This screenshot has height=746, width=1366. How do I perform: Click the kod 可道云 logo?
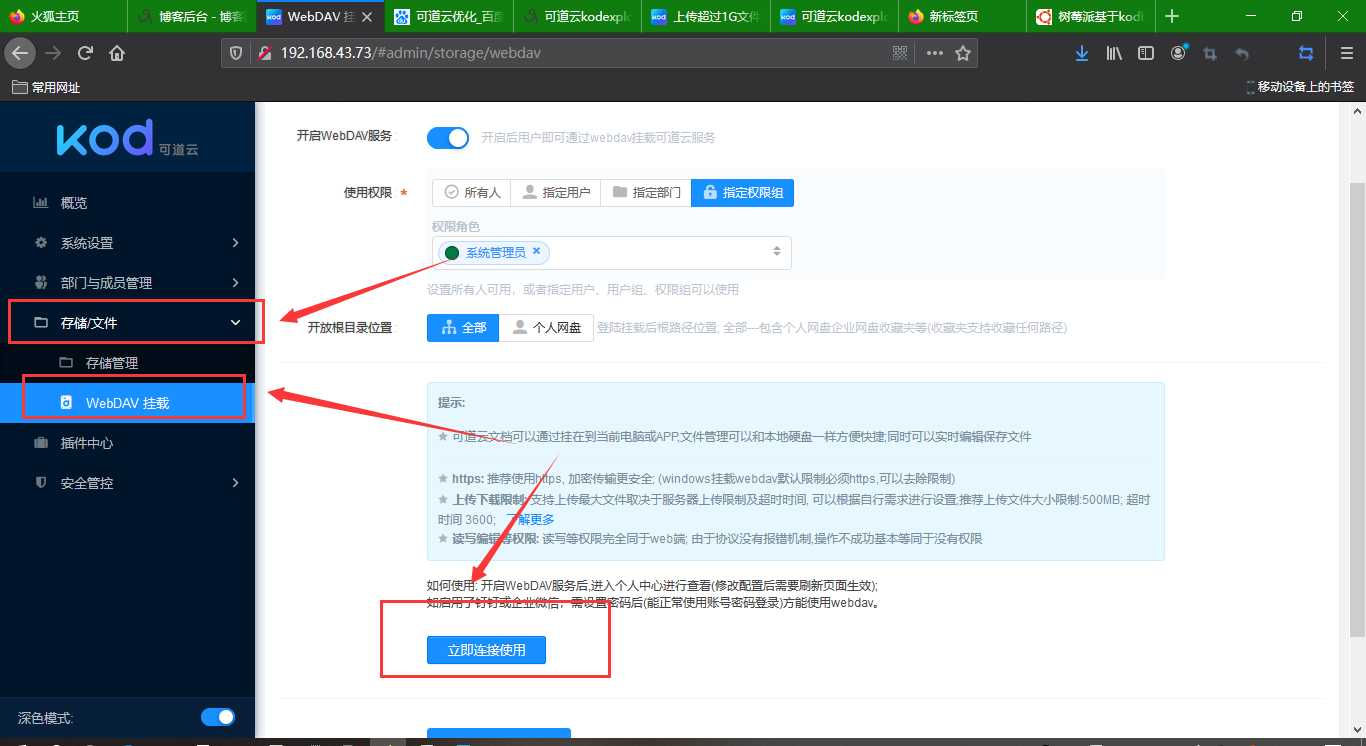127,139
